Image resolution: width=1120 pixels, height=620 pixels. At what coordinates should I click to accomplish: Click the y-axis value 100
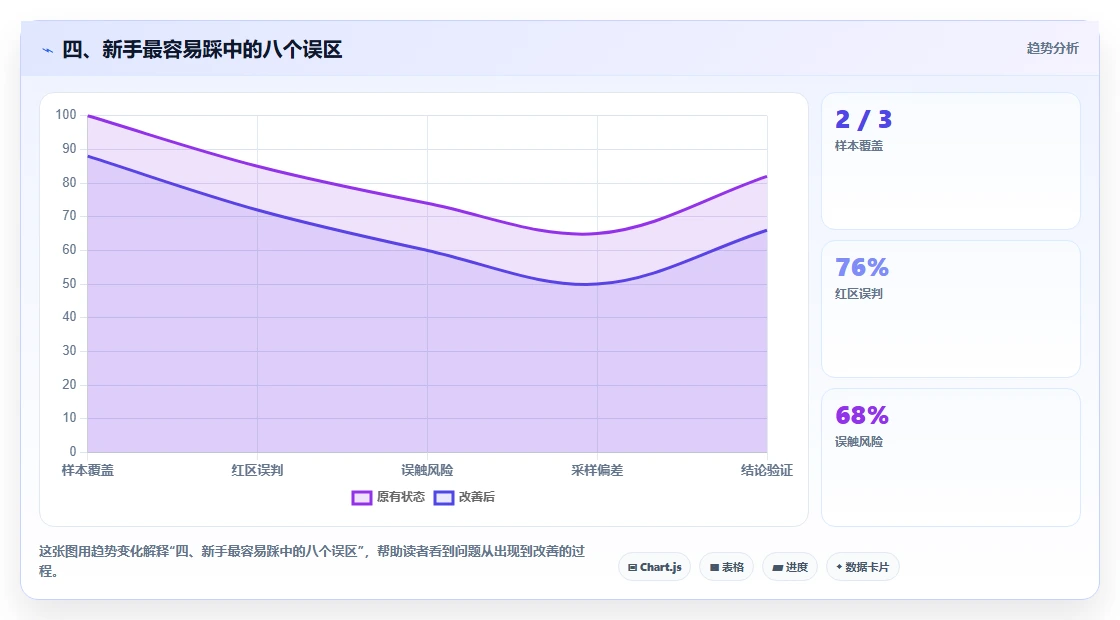point(66,114)
